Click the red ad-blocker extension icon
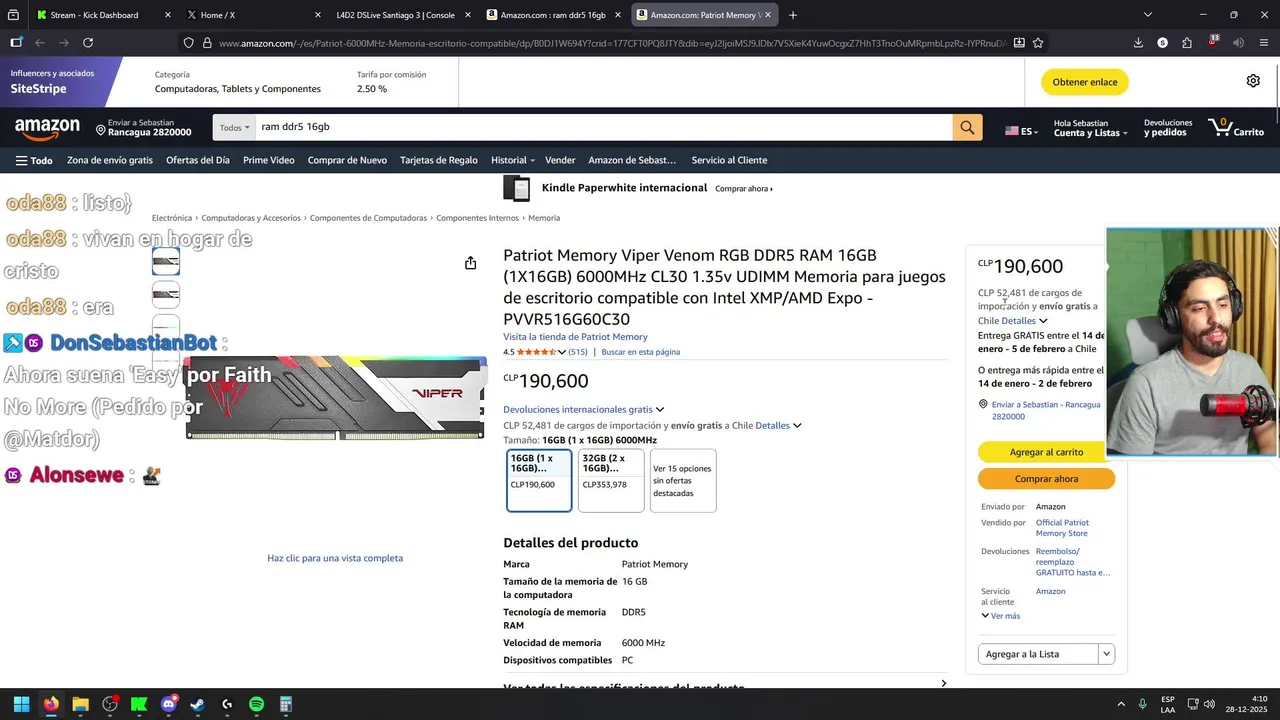The width and height of the screenshot is (1280, 720). (1213, 42)
